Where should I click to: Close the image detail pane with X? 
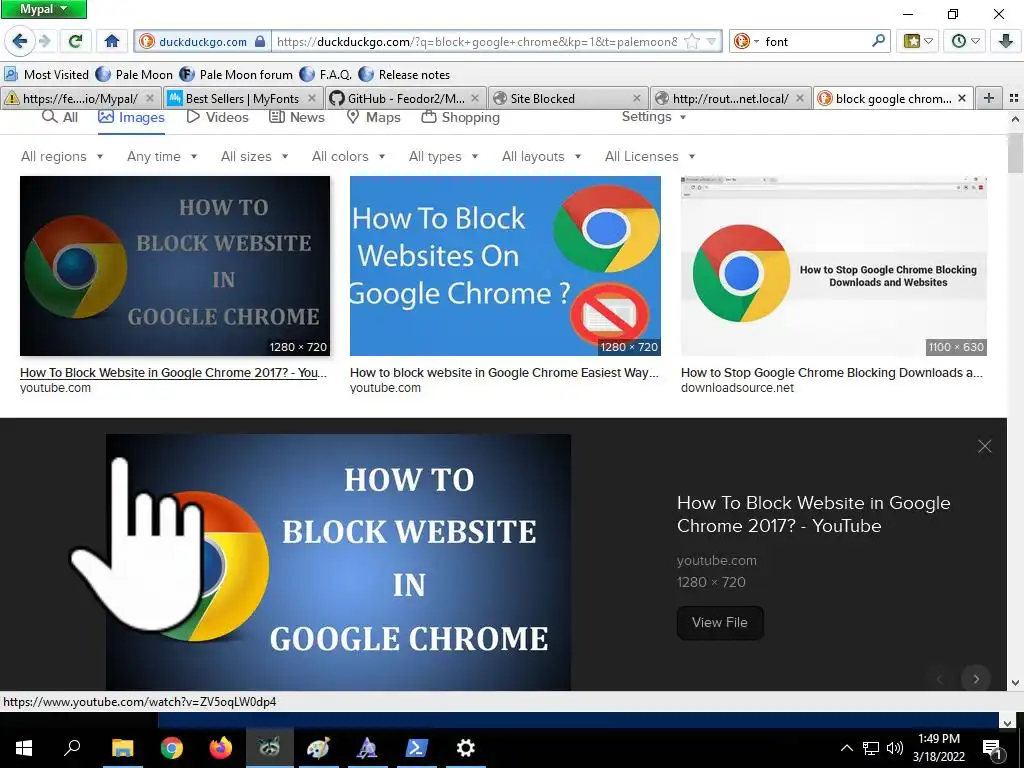click(985, 447)
